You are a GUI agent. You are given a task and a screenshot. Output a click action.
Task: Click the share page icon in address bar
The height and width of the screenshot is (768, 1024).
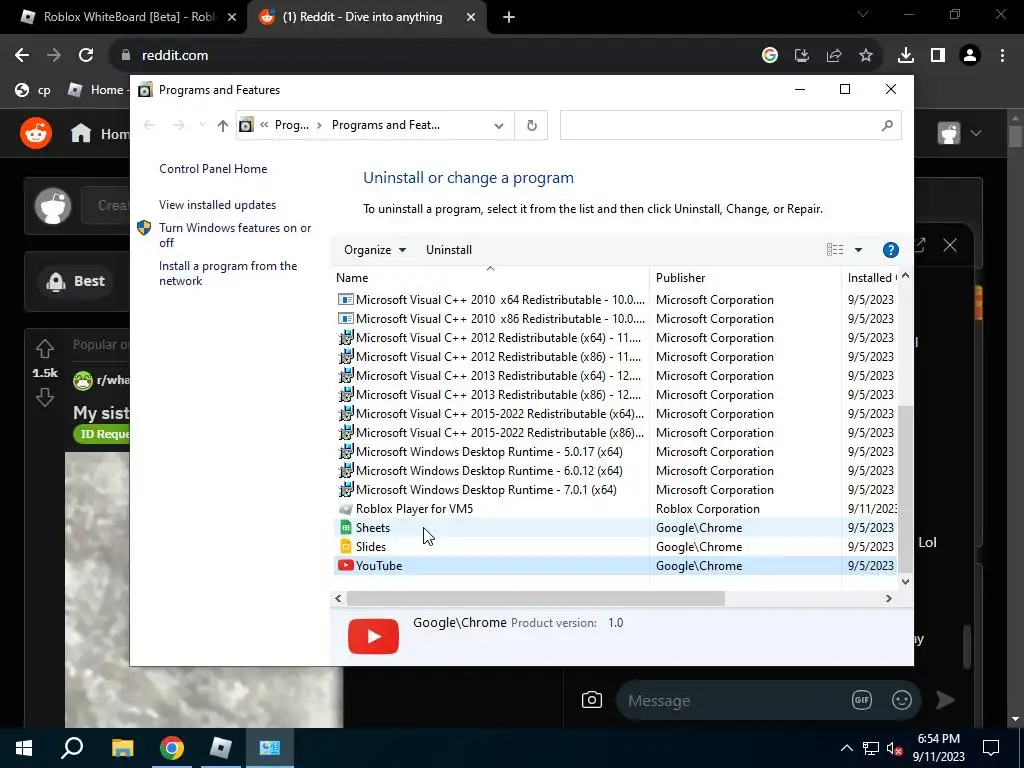tap(834, 56)
